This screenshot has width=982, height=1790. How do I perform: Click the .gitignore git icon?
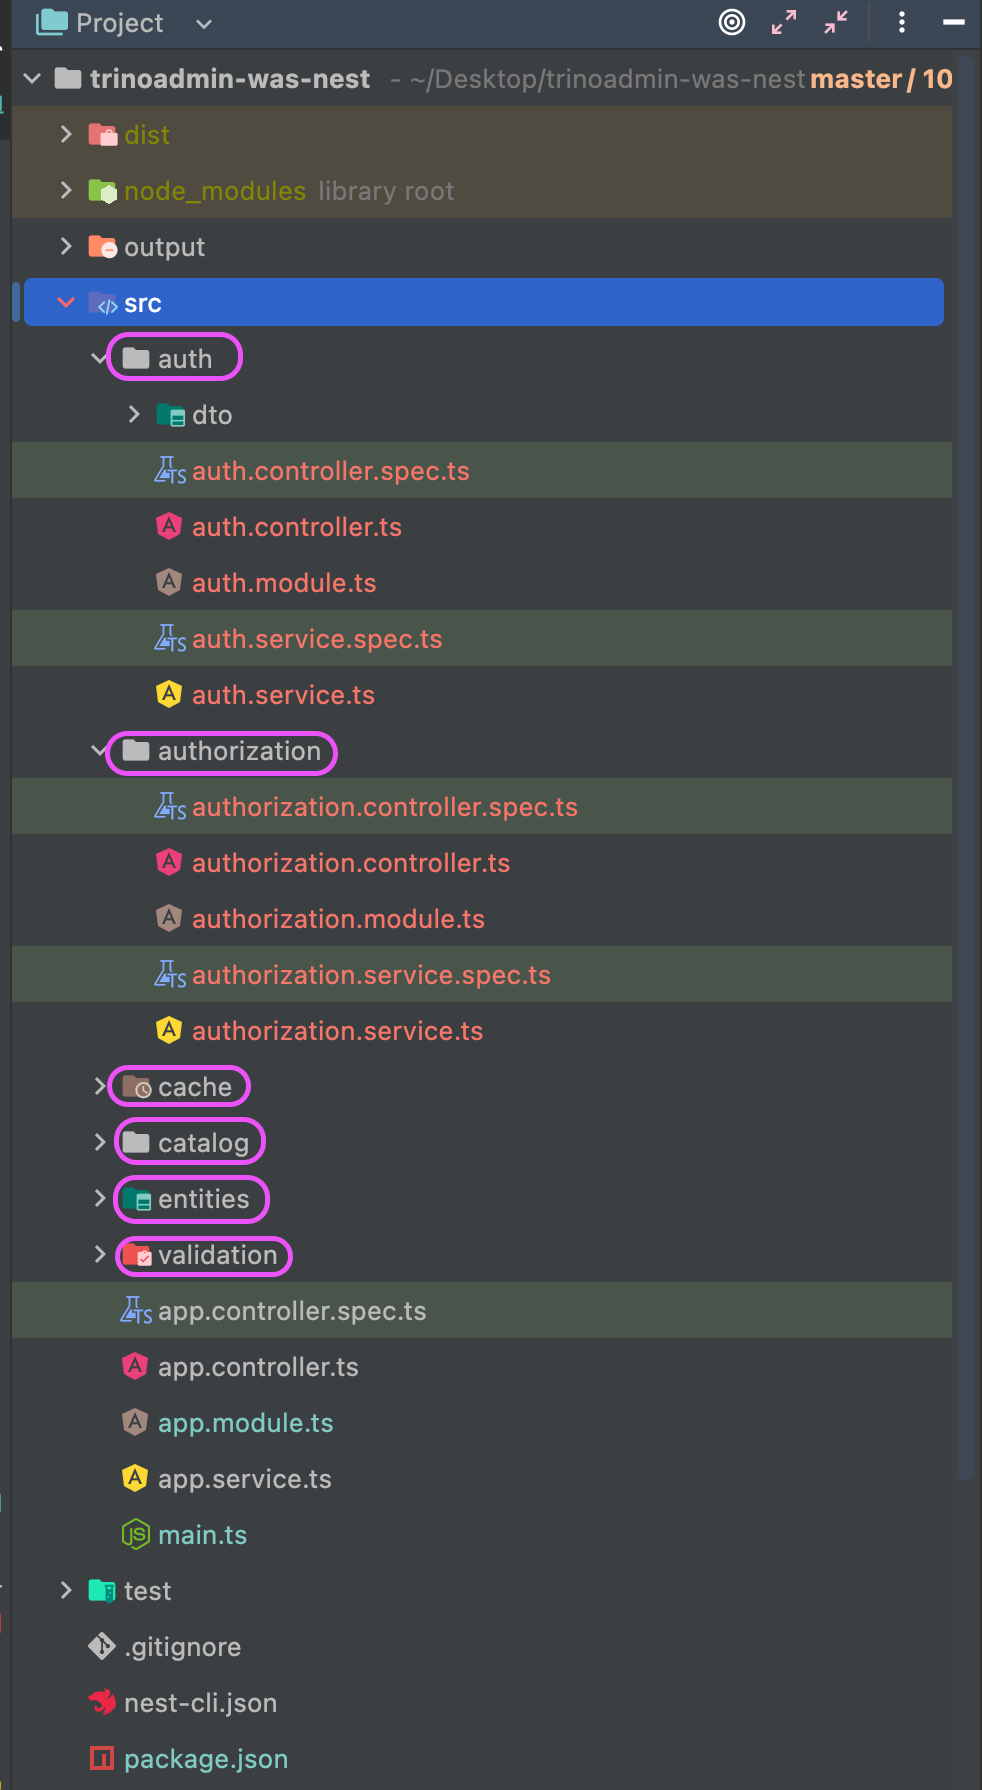click(102, 1646)
